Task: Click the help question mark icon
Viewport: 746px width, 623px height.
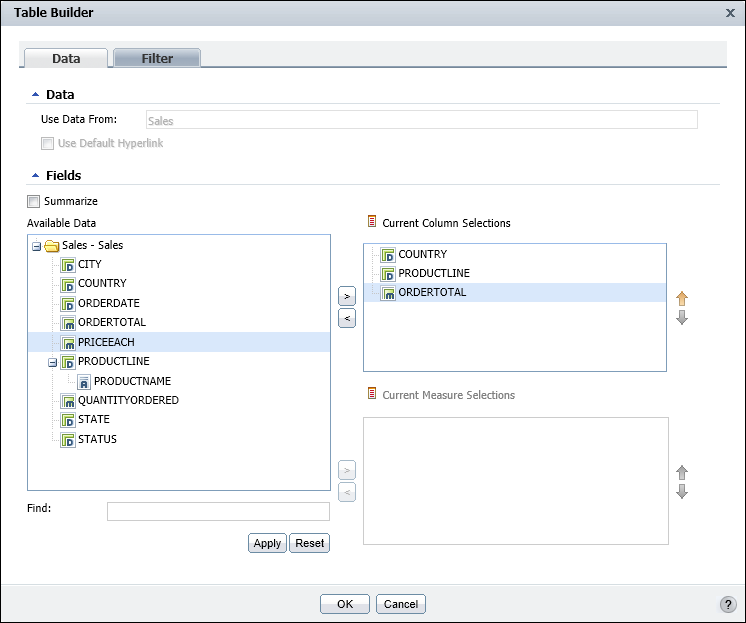Action: tap(728, 604)
